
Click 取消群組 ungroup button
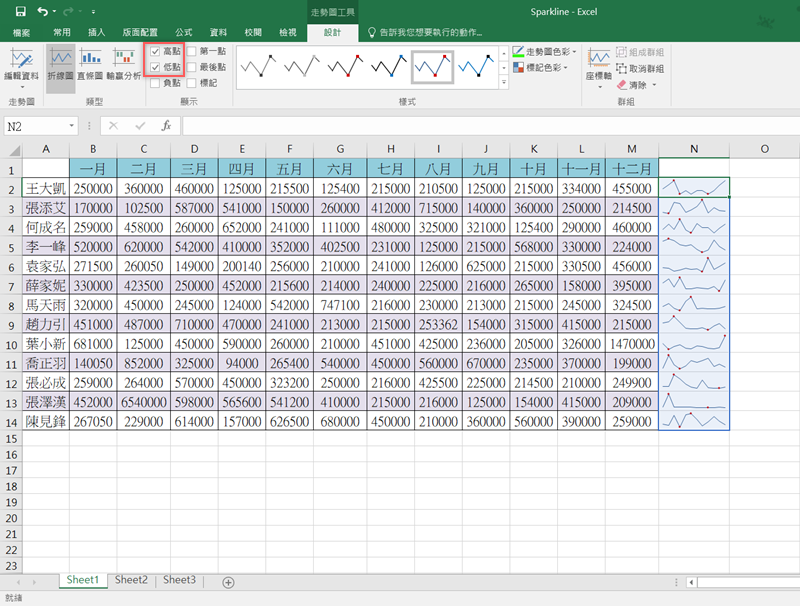(641, 68)
